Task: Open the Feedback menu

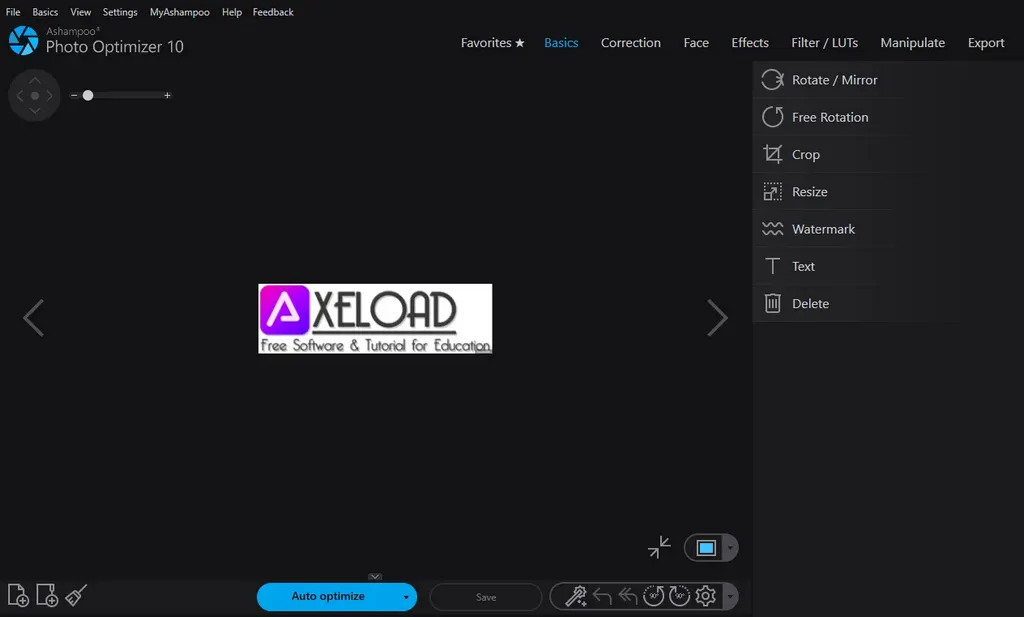Action: (273, 12)
